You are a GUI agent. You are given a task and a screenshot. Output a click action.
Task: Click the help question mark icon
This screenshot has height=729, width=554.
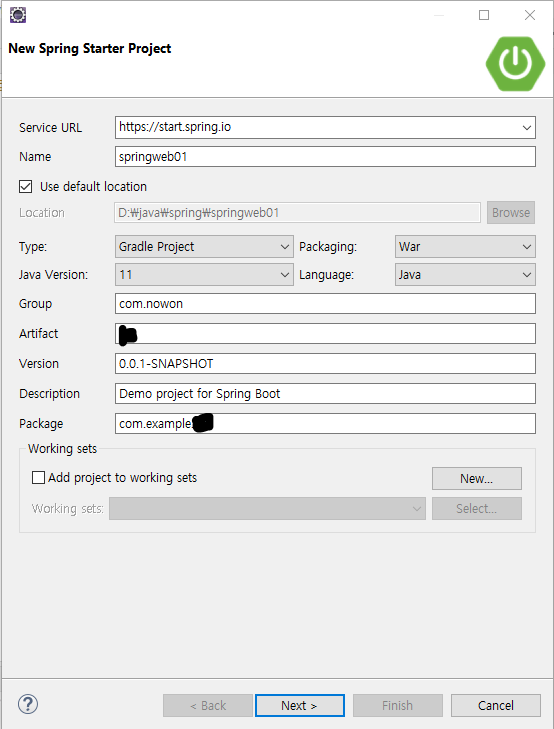28,704
